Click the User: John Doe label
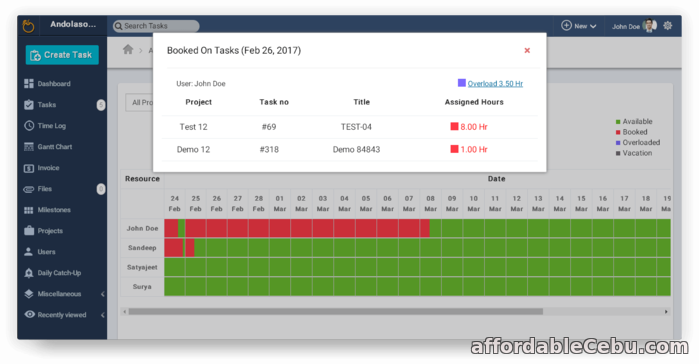 (x=201, y=84)
